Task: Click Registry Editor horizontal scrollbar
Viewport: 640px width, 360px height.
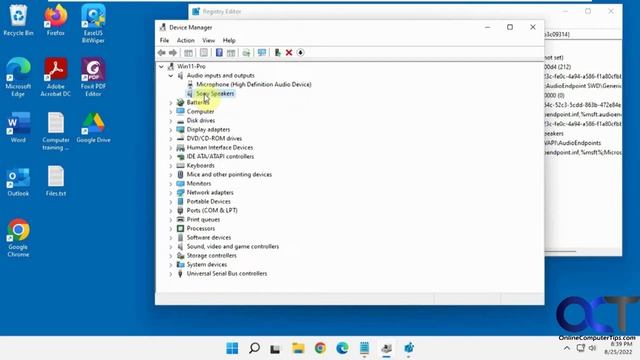Action: click(x=561, y=252)
